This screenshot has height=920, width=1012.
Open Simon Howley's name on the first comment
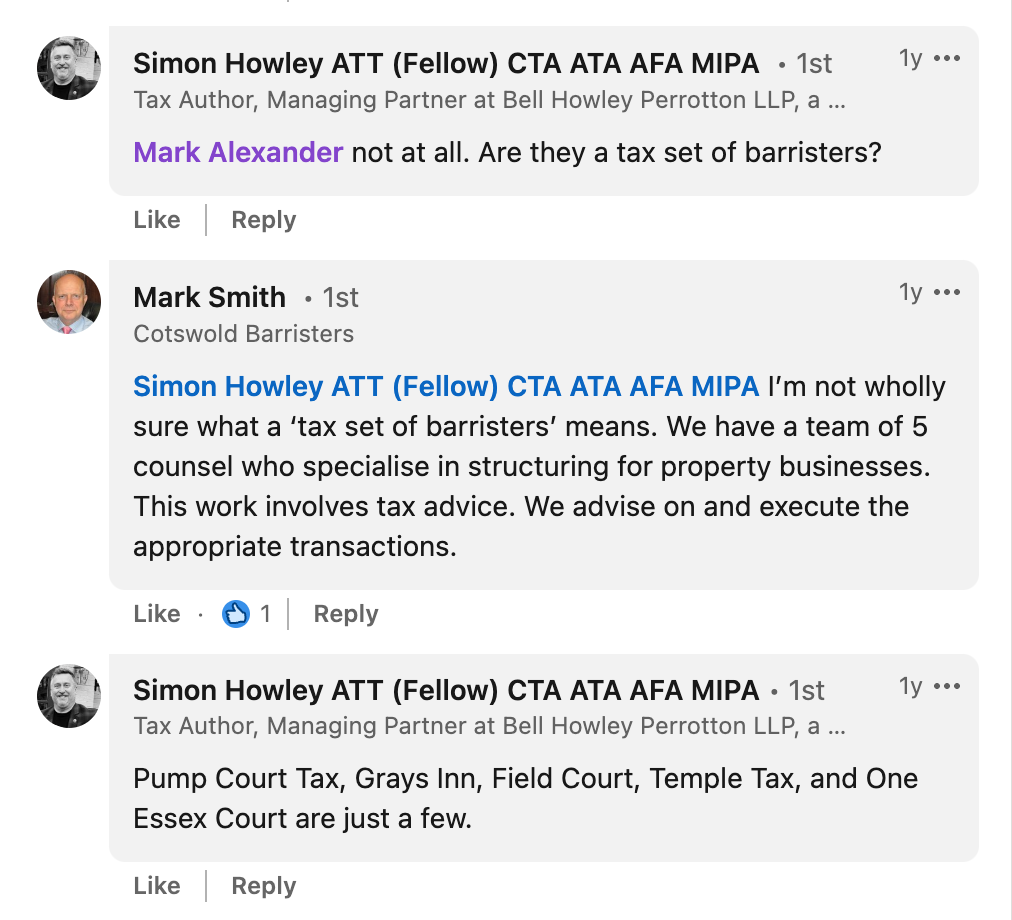(446, 63)
